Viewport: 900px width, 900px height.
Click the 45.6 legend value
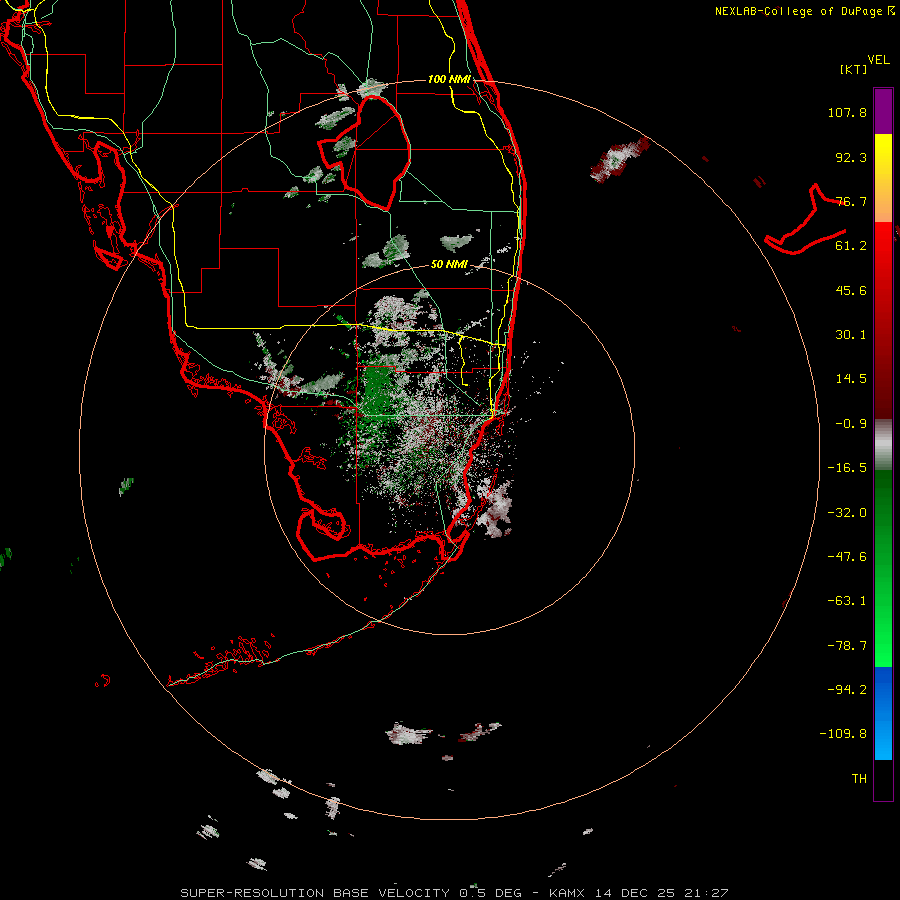[x=851, y=290]
